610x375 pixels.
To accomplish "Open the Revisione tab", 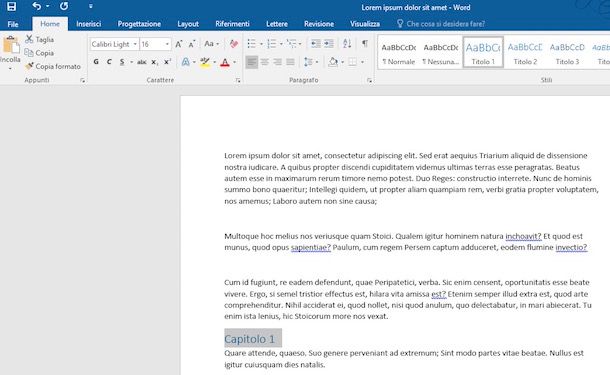I will pyautogui.click(x=319, y=24).
